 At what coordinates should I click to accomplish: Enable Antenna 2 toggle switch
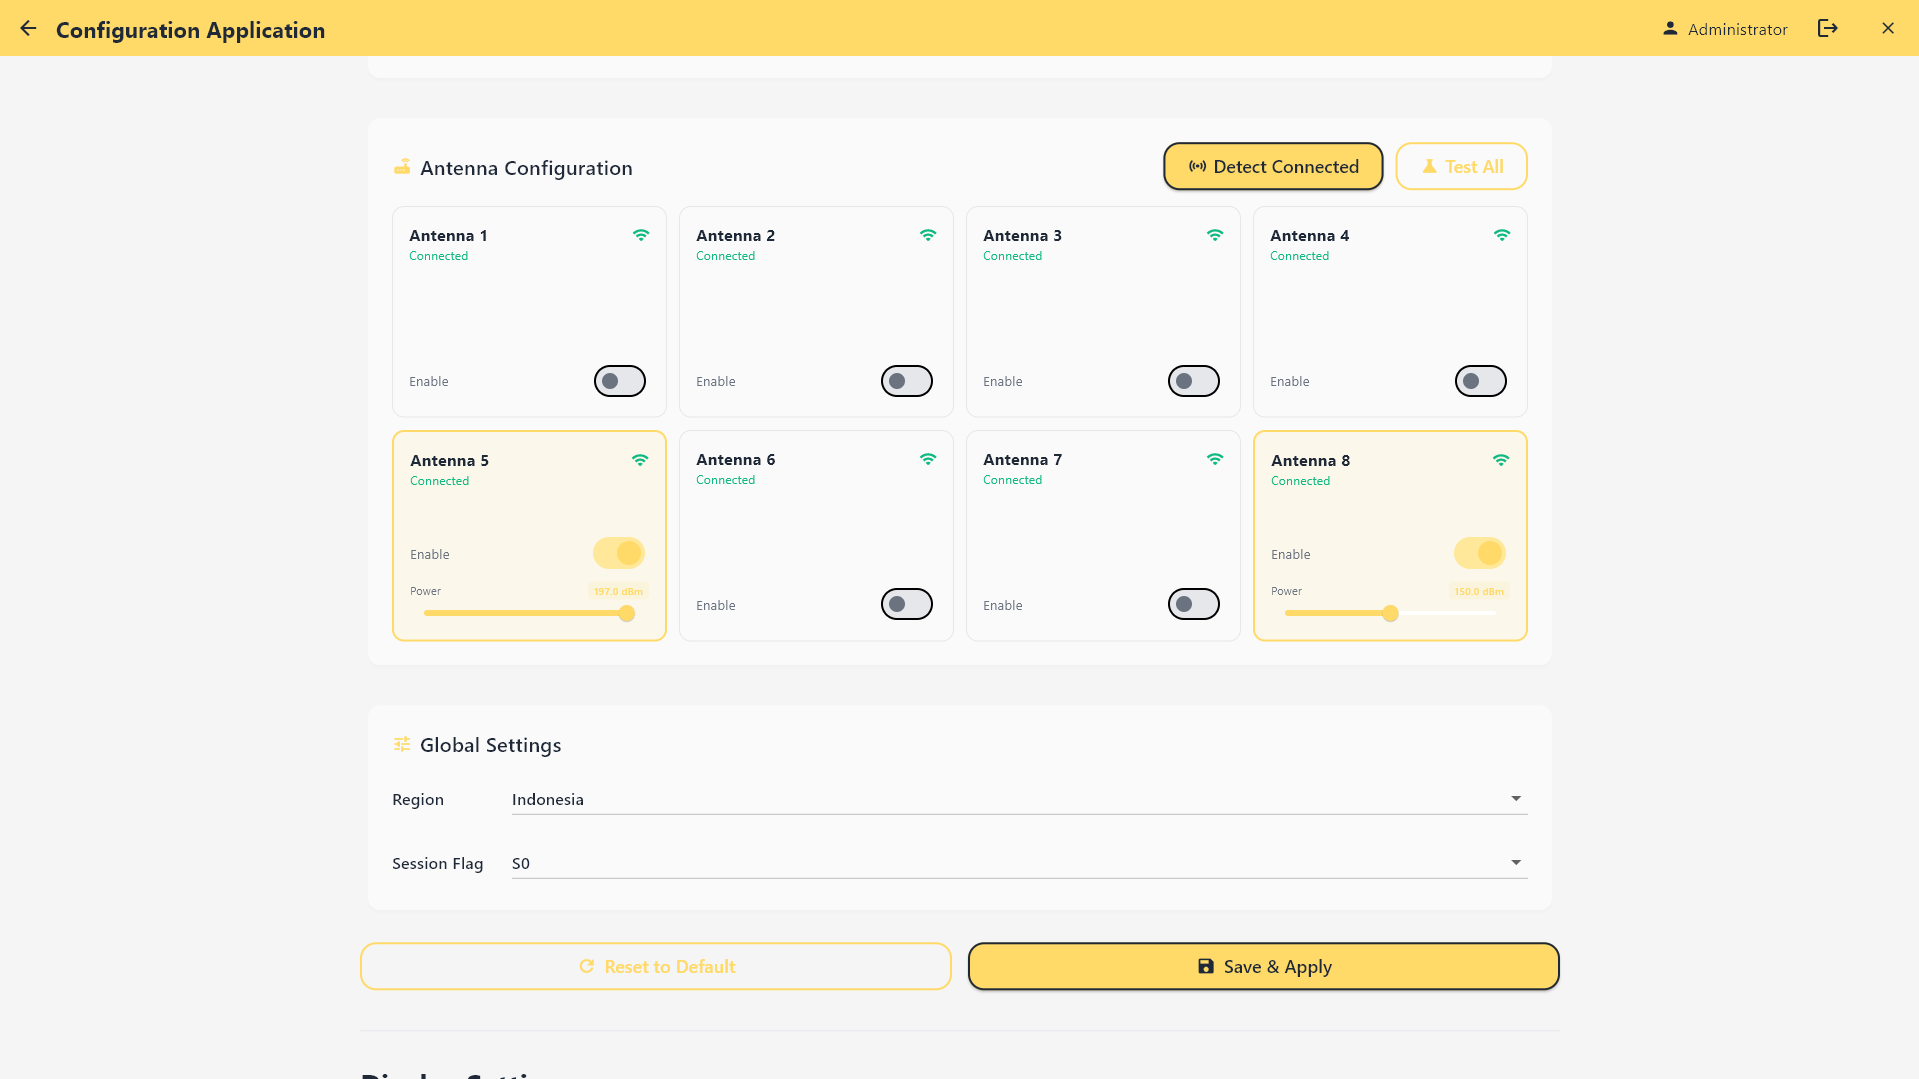pyautogui.click(x=906, y=381)
